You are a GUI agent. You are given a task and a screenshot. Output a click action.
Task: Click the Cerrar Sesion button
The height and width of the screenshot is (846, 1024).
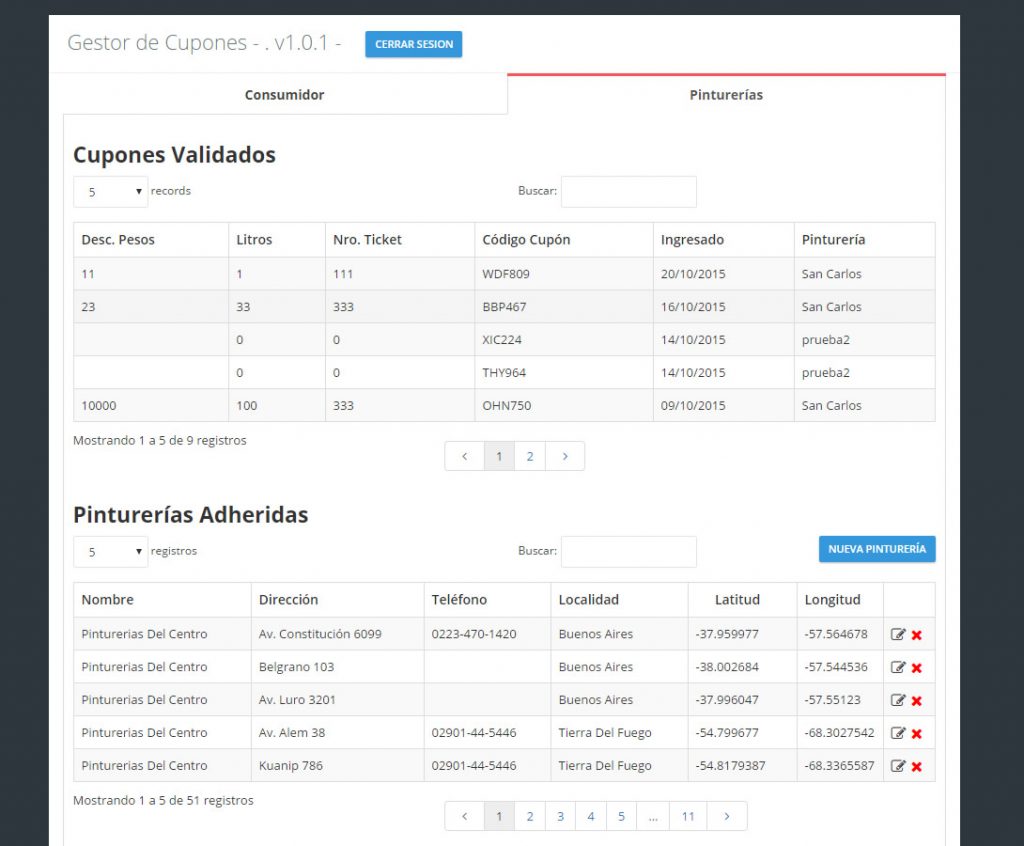(x=413, y=44)
